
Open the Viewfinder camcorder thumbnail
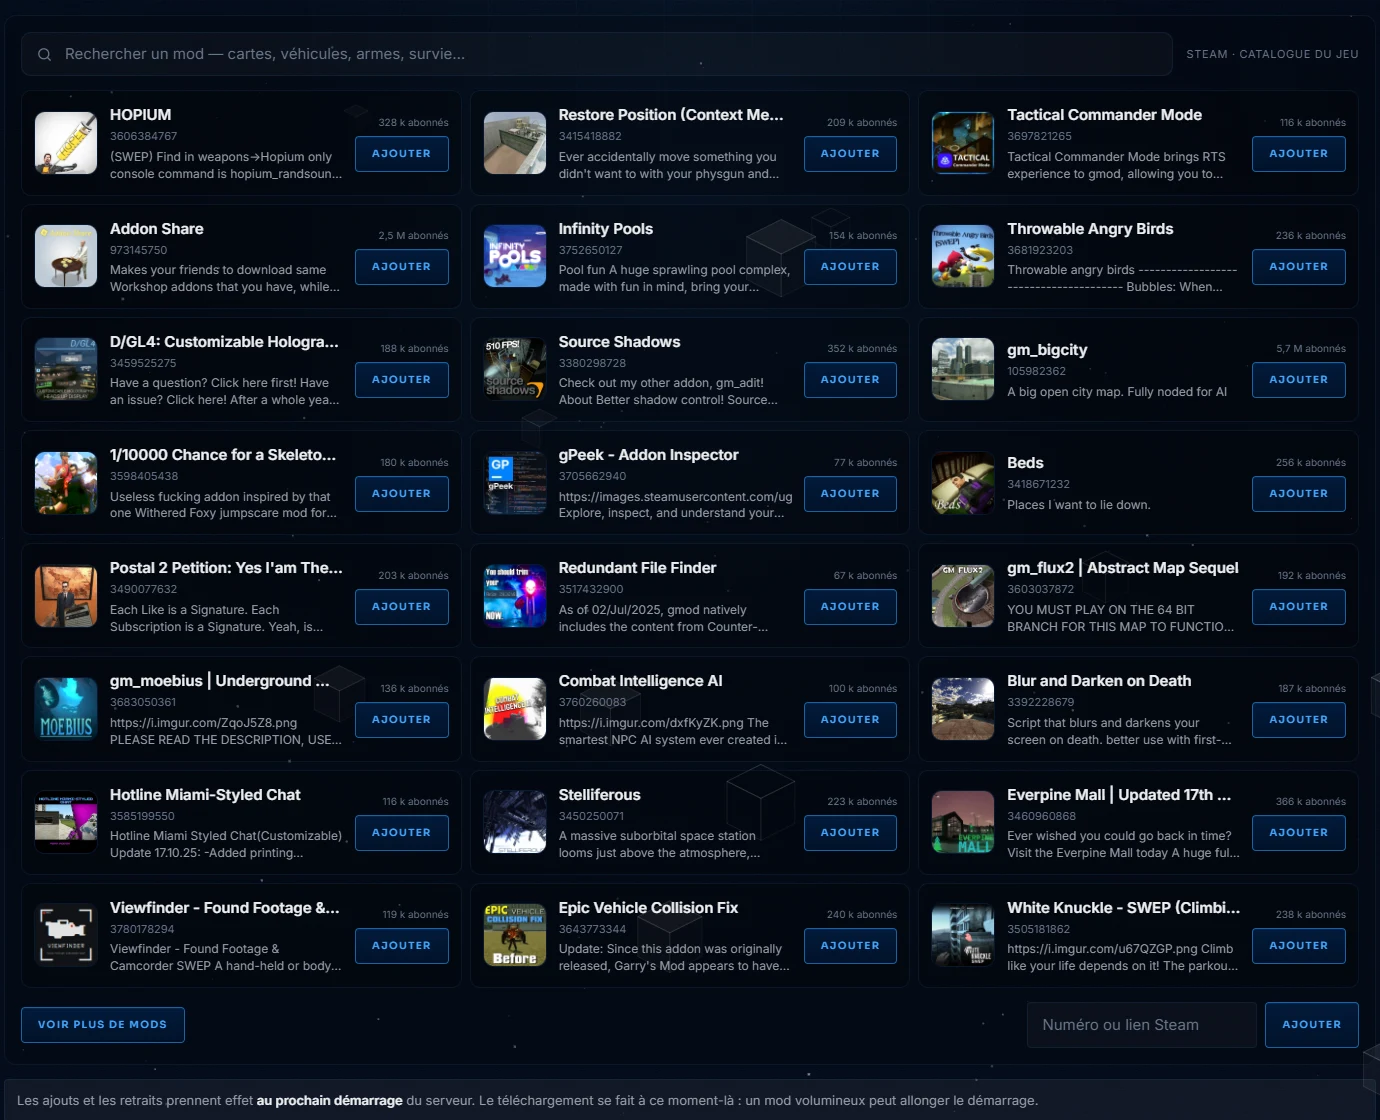[x=66, y=935]
